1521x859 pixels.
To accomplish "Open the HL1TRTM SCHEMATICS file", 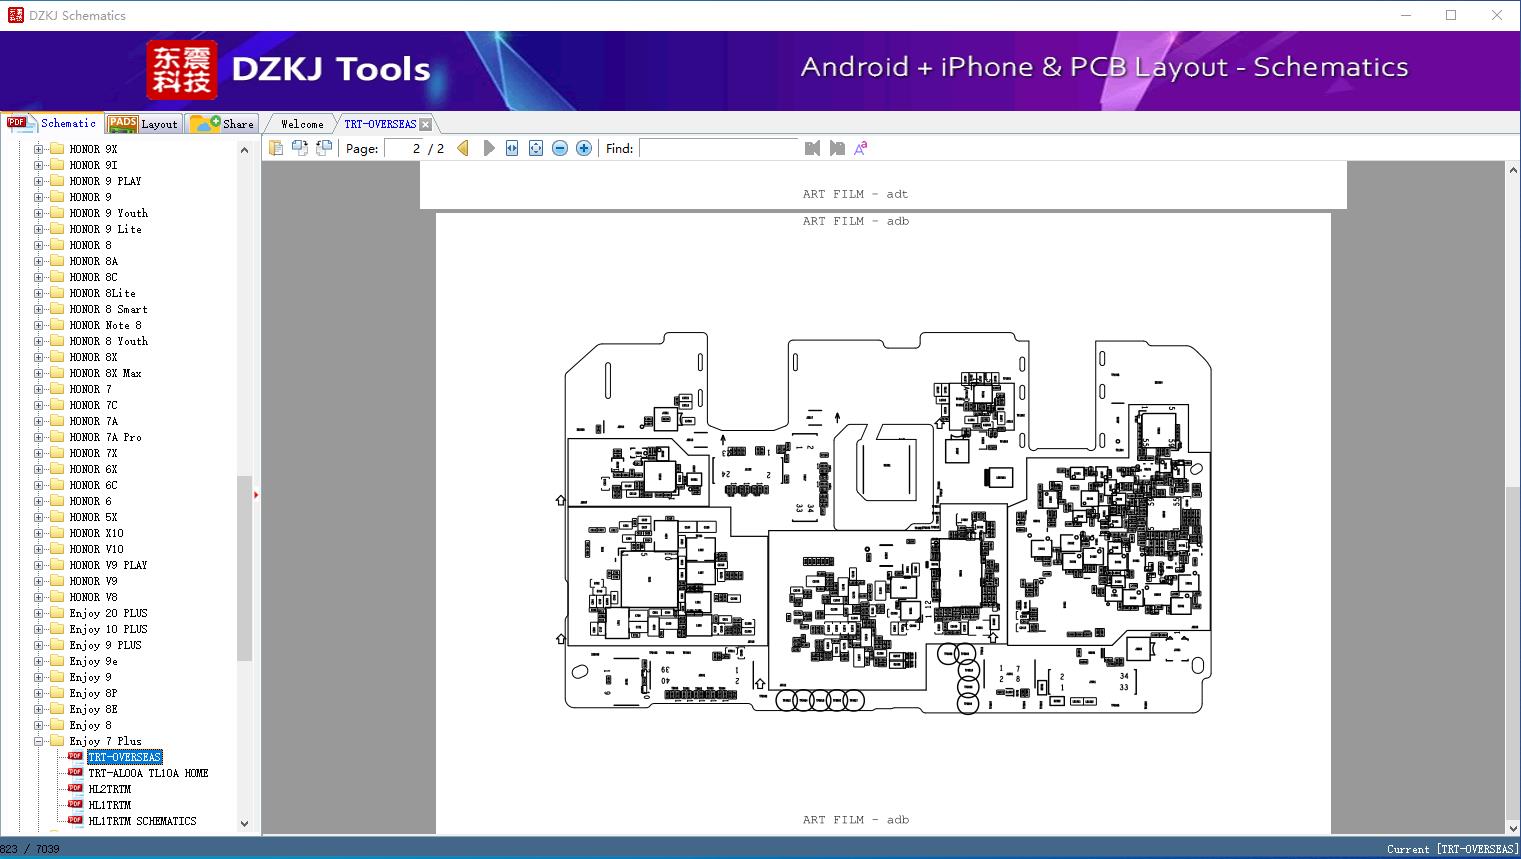I will click(x=142, y=821).
